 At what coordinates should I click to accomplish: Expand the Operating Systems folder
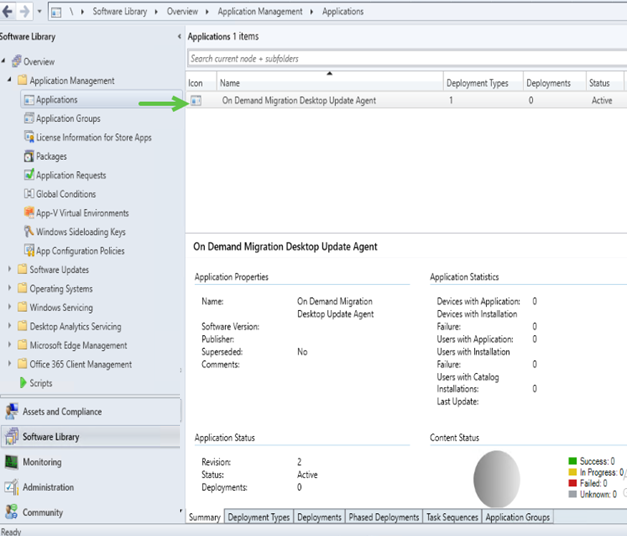[10, 289]
